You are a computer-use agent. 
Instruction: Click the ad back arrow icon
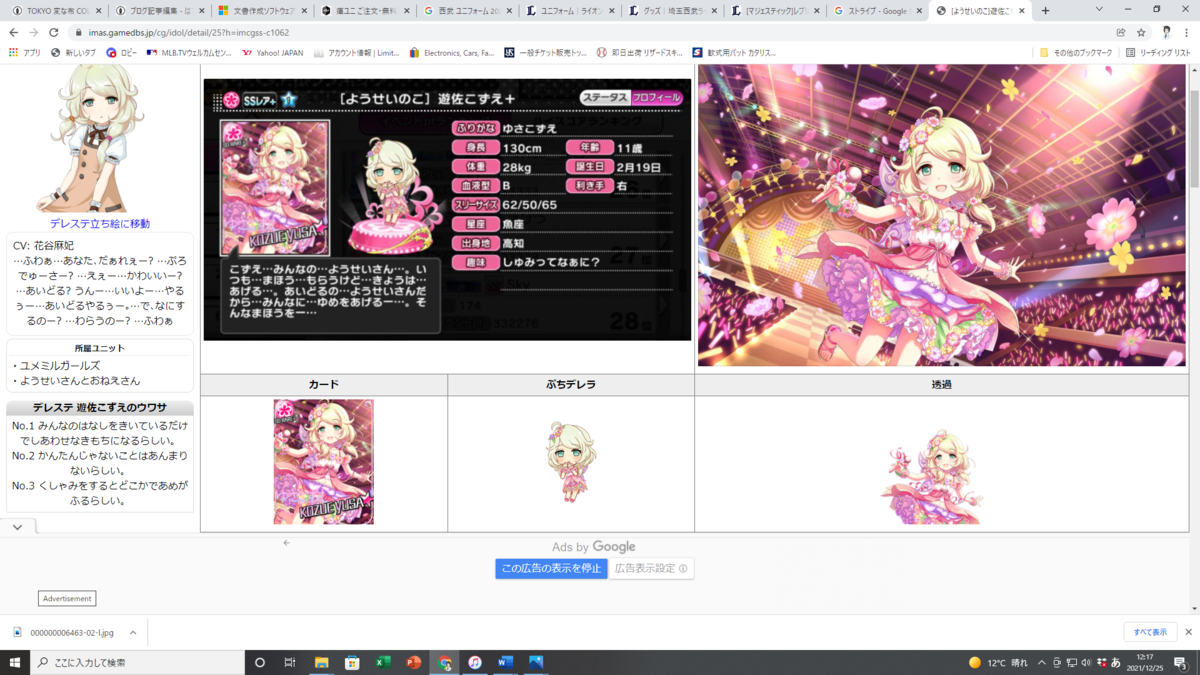pyautogui.click(x=287, y=543)
